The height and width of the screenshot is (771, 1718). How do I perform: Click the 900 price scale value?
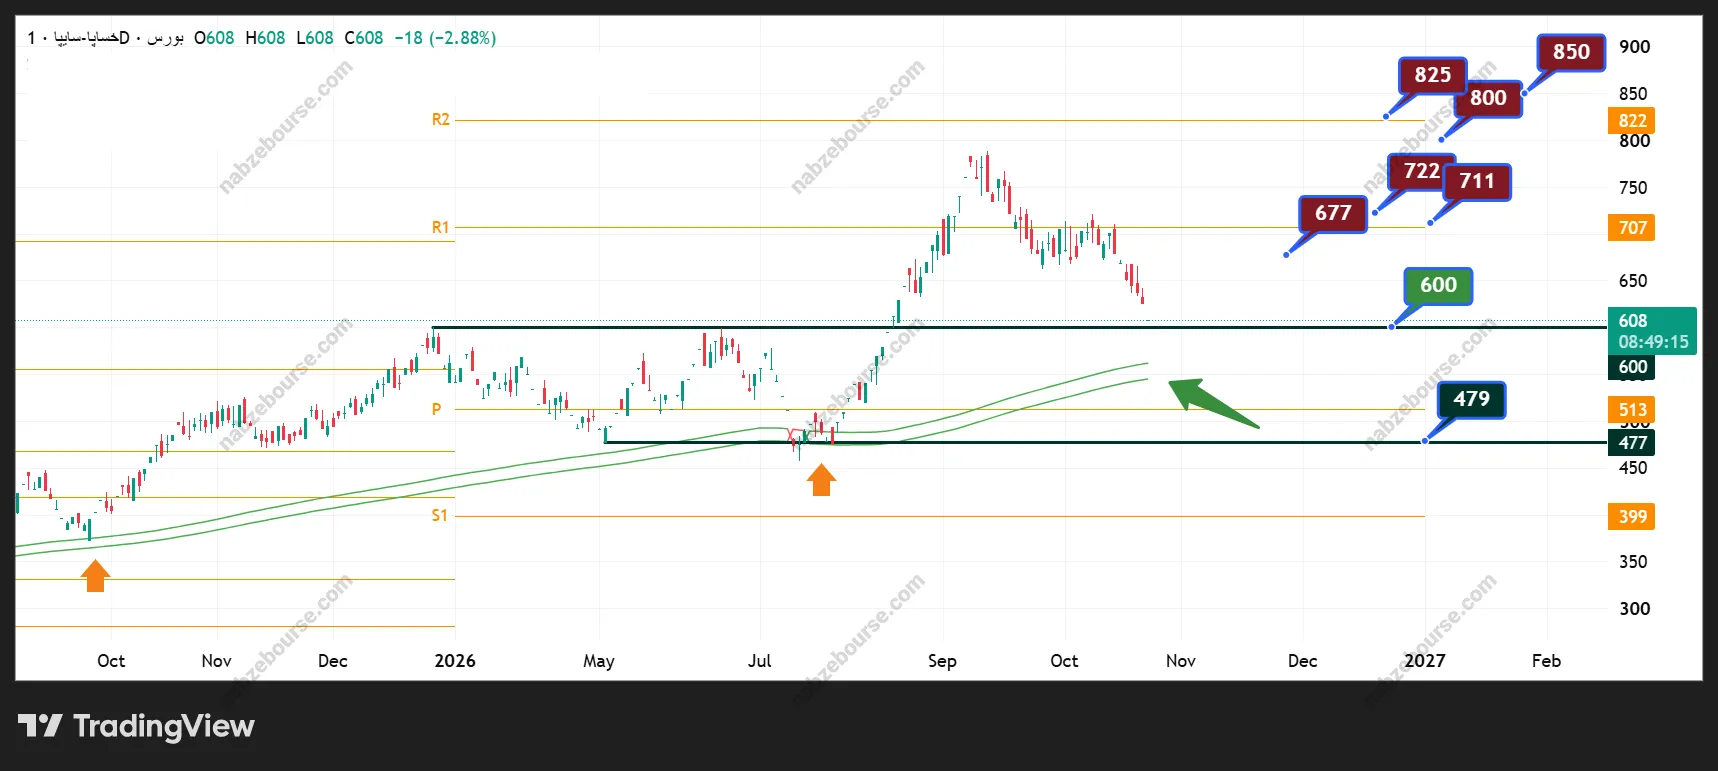pos(1635,47)
